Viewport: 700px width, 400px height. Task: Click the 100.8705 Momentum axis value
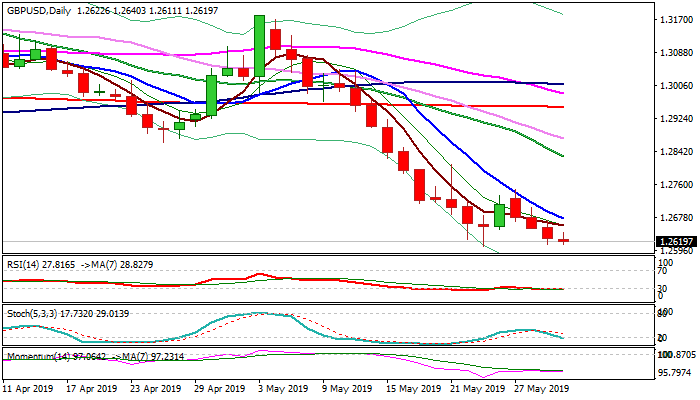pos(677,355)
